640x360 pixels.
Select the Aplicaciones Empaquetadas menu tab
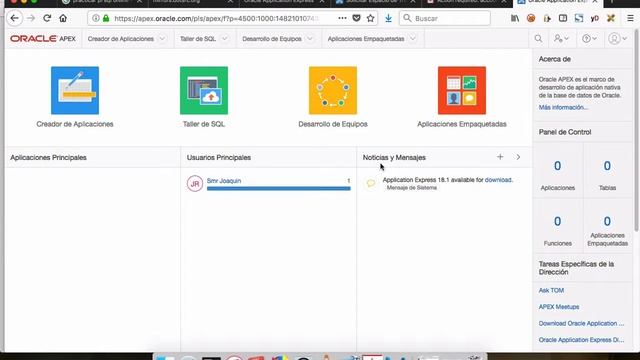coord(366,39)
